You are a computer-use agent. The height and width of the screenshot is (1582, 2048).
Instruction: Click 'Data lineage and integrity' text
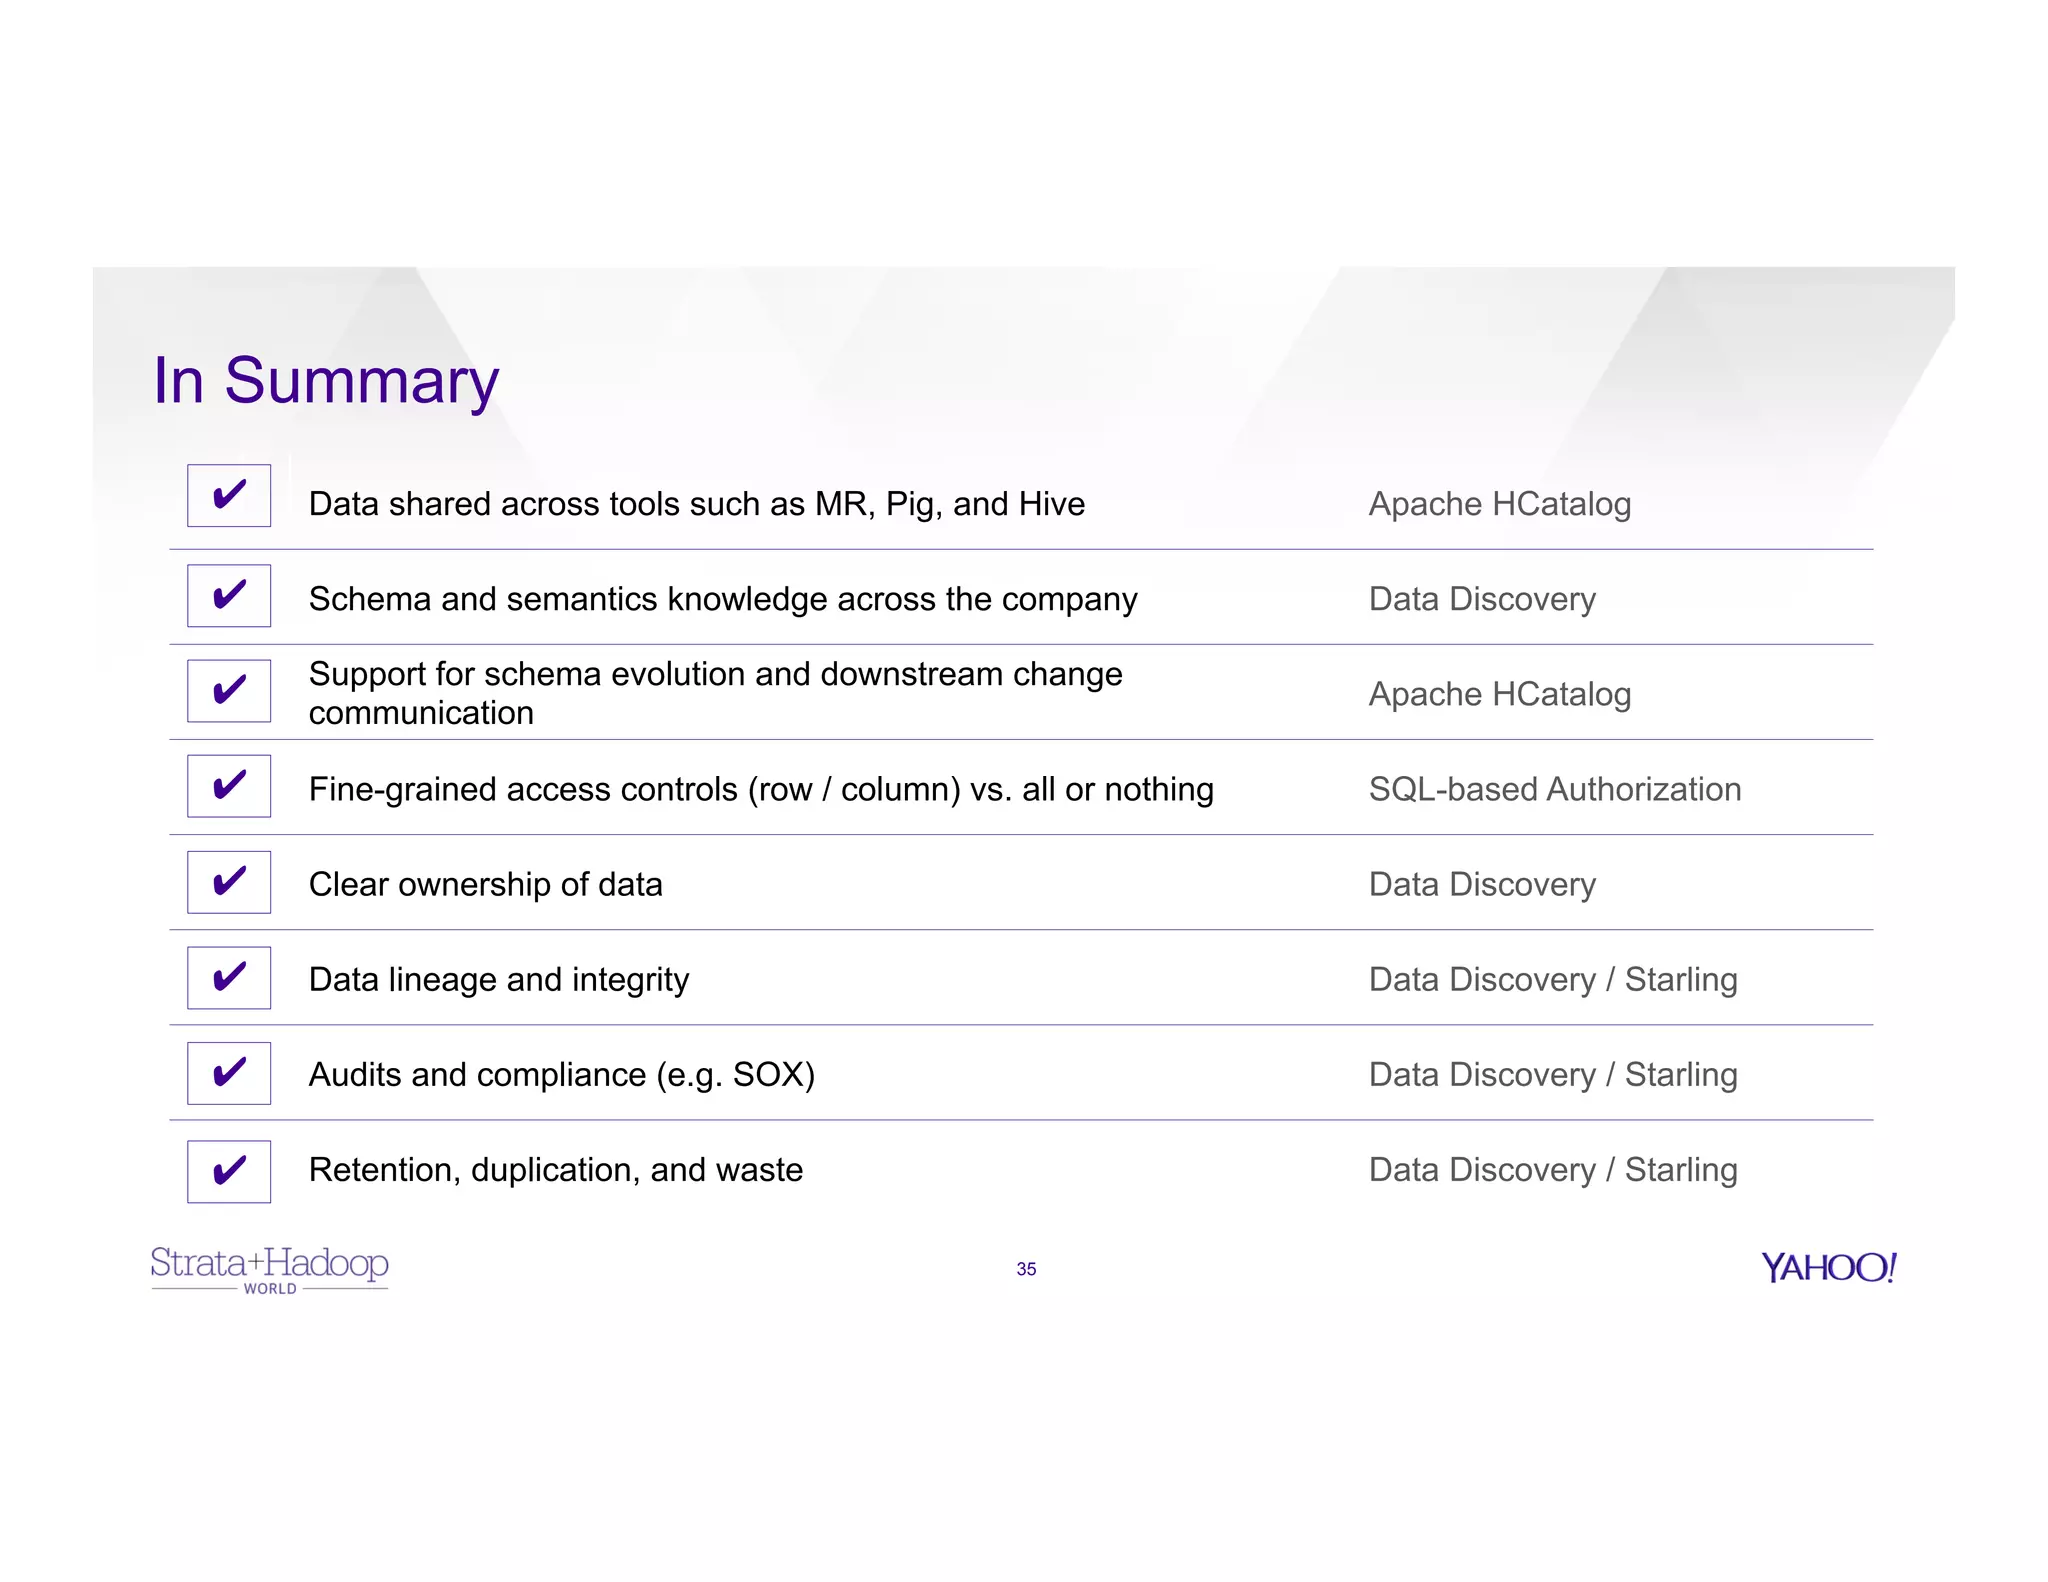click(x=499, y=980)
